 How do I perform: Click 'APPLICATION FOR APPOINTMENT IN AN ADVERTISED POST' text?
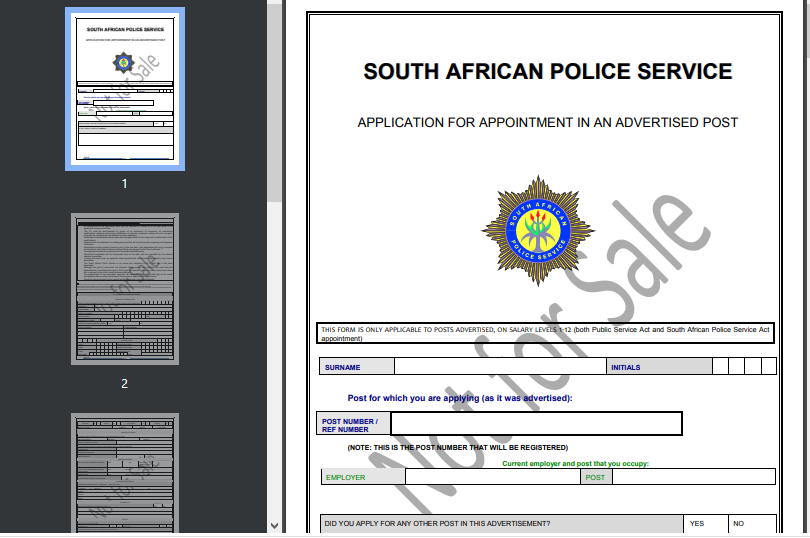548,122
